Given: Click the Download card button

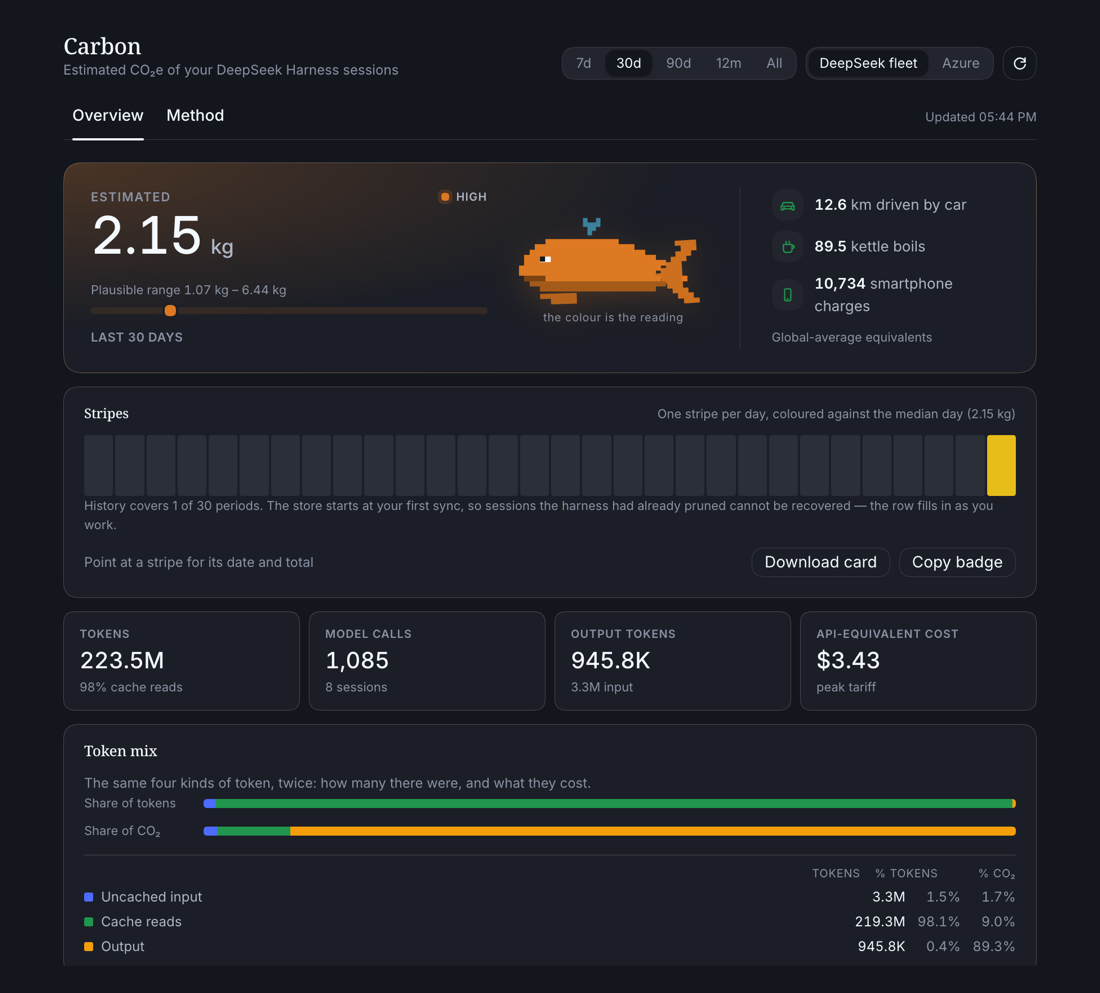Looking at the screenshot, I should click(820, 562).
